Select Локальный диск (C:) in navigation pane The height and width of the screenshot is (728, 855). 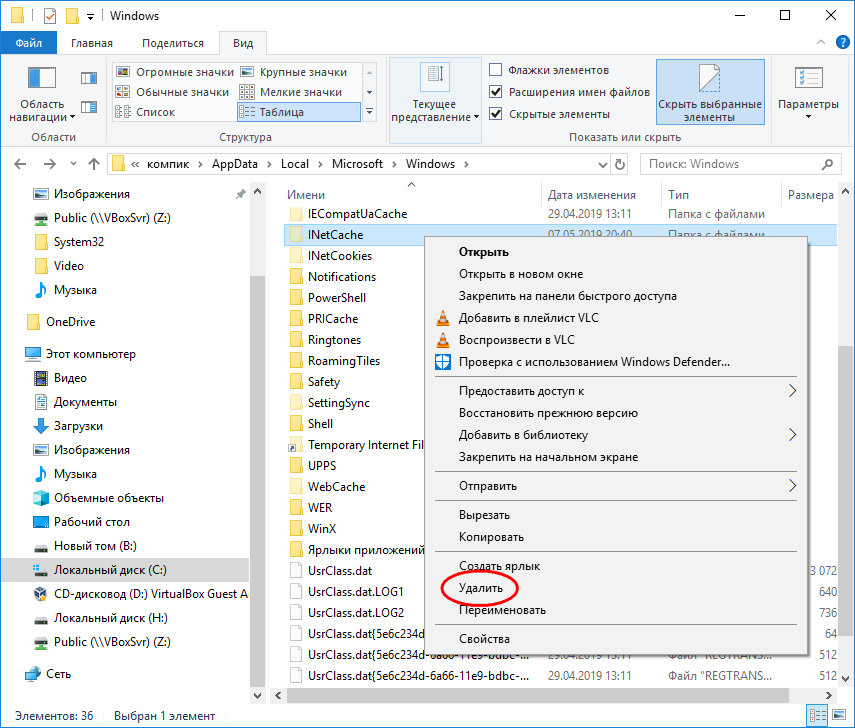[x=125, y=570]
